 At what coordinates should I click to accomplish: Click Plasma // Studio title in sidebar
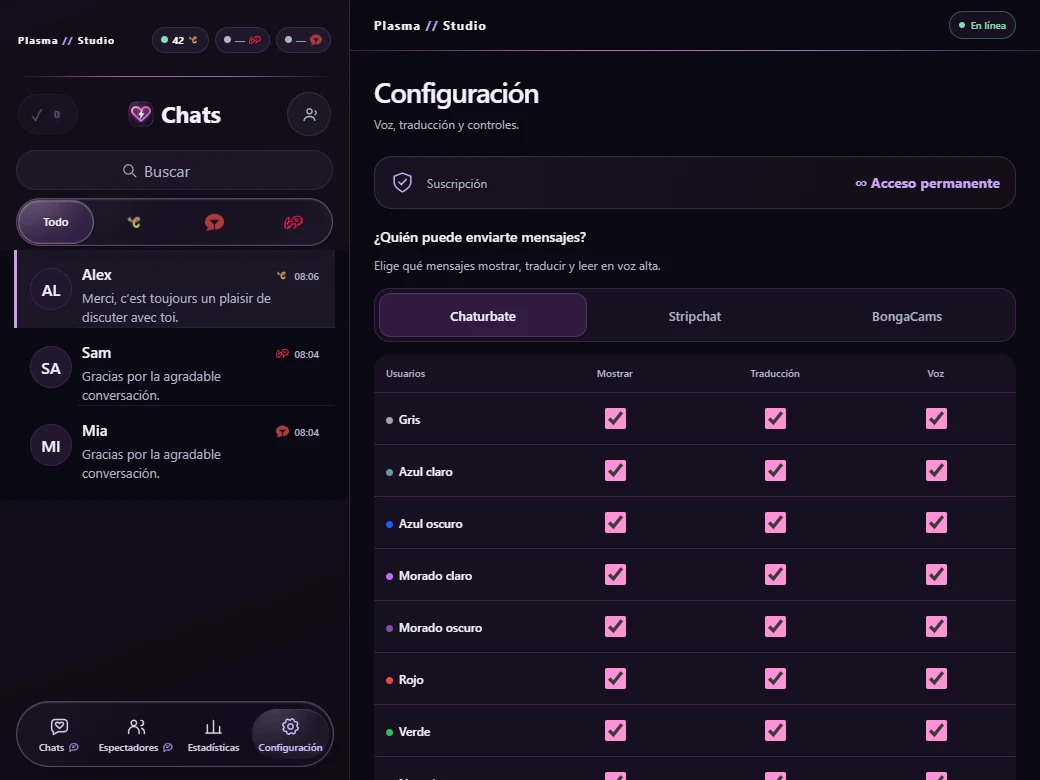point(66,40)
